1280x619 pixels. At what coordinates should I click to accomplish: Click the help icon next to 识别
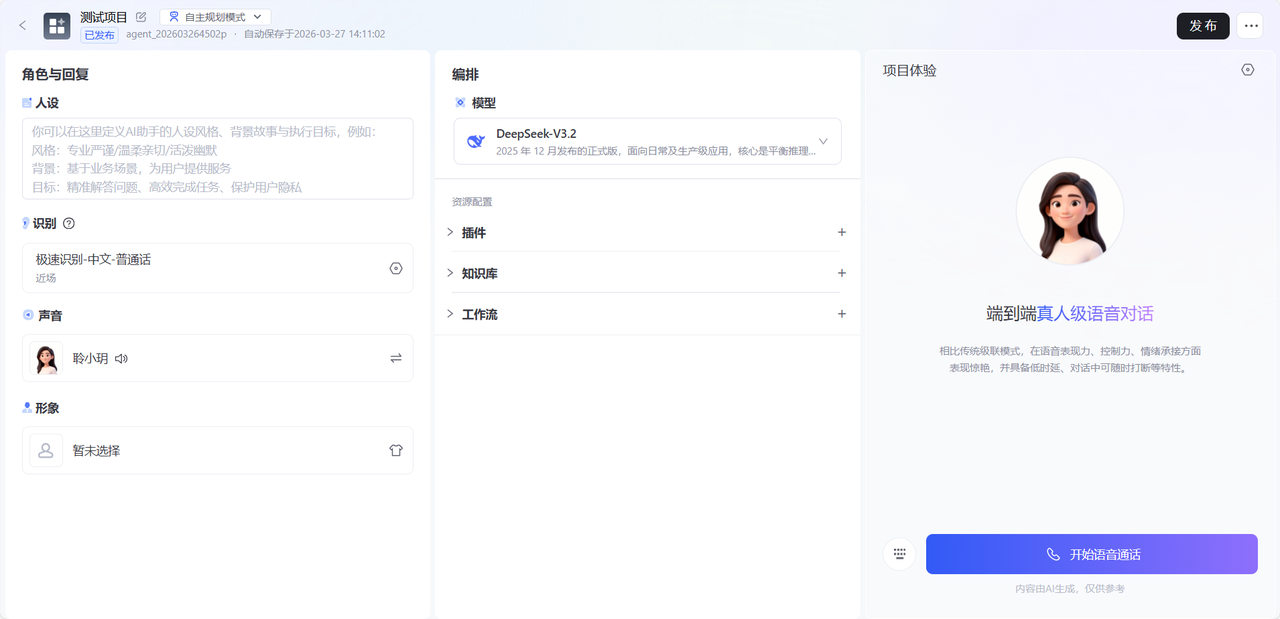(x=69, y=224)
